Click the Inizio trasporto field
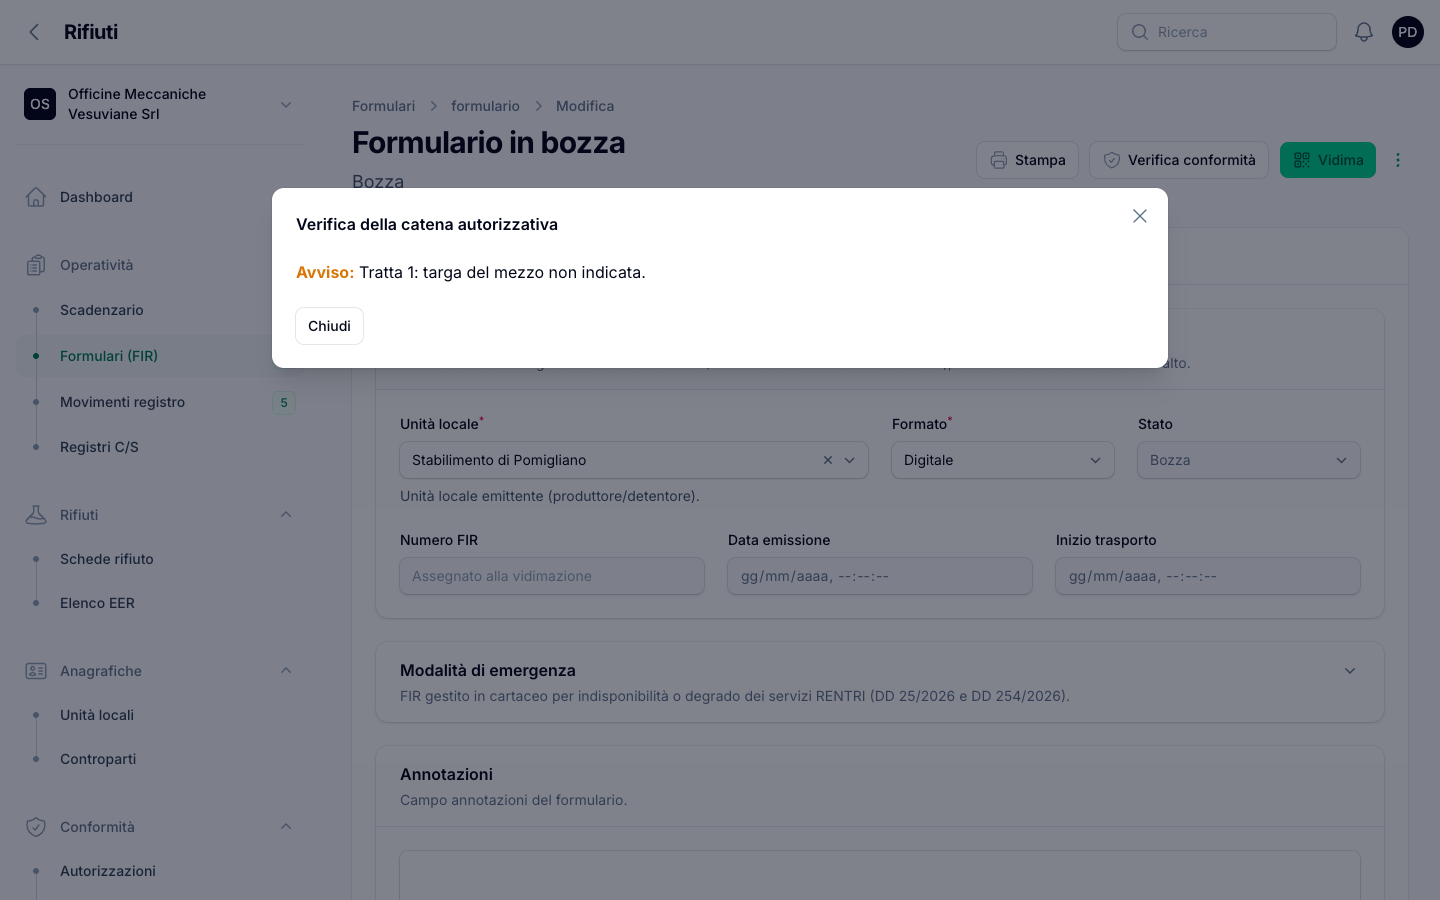 1208,576
